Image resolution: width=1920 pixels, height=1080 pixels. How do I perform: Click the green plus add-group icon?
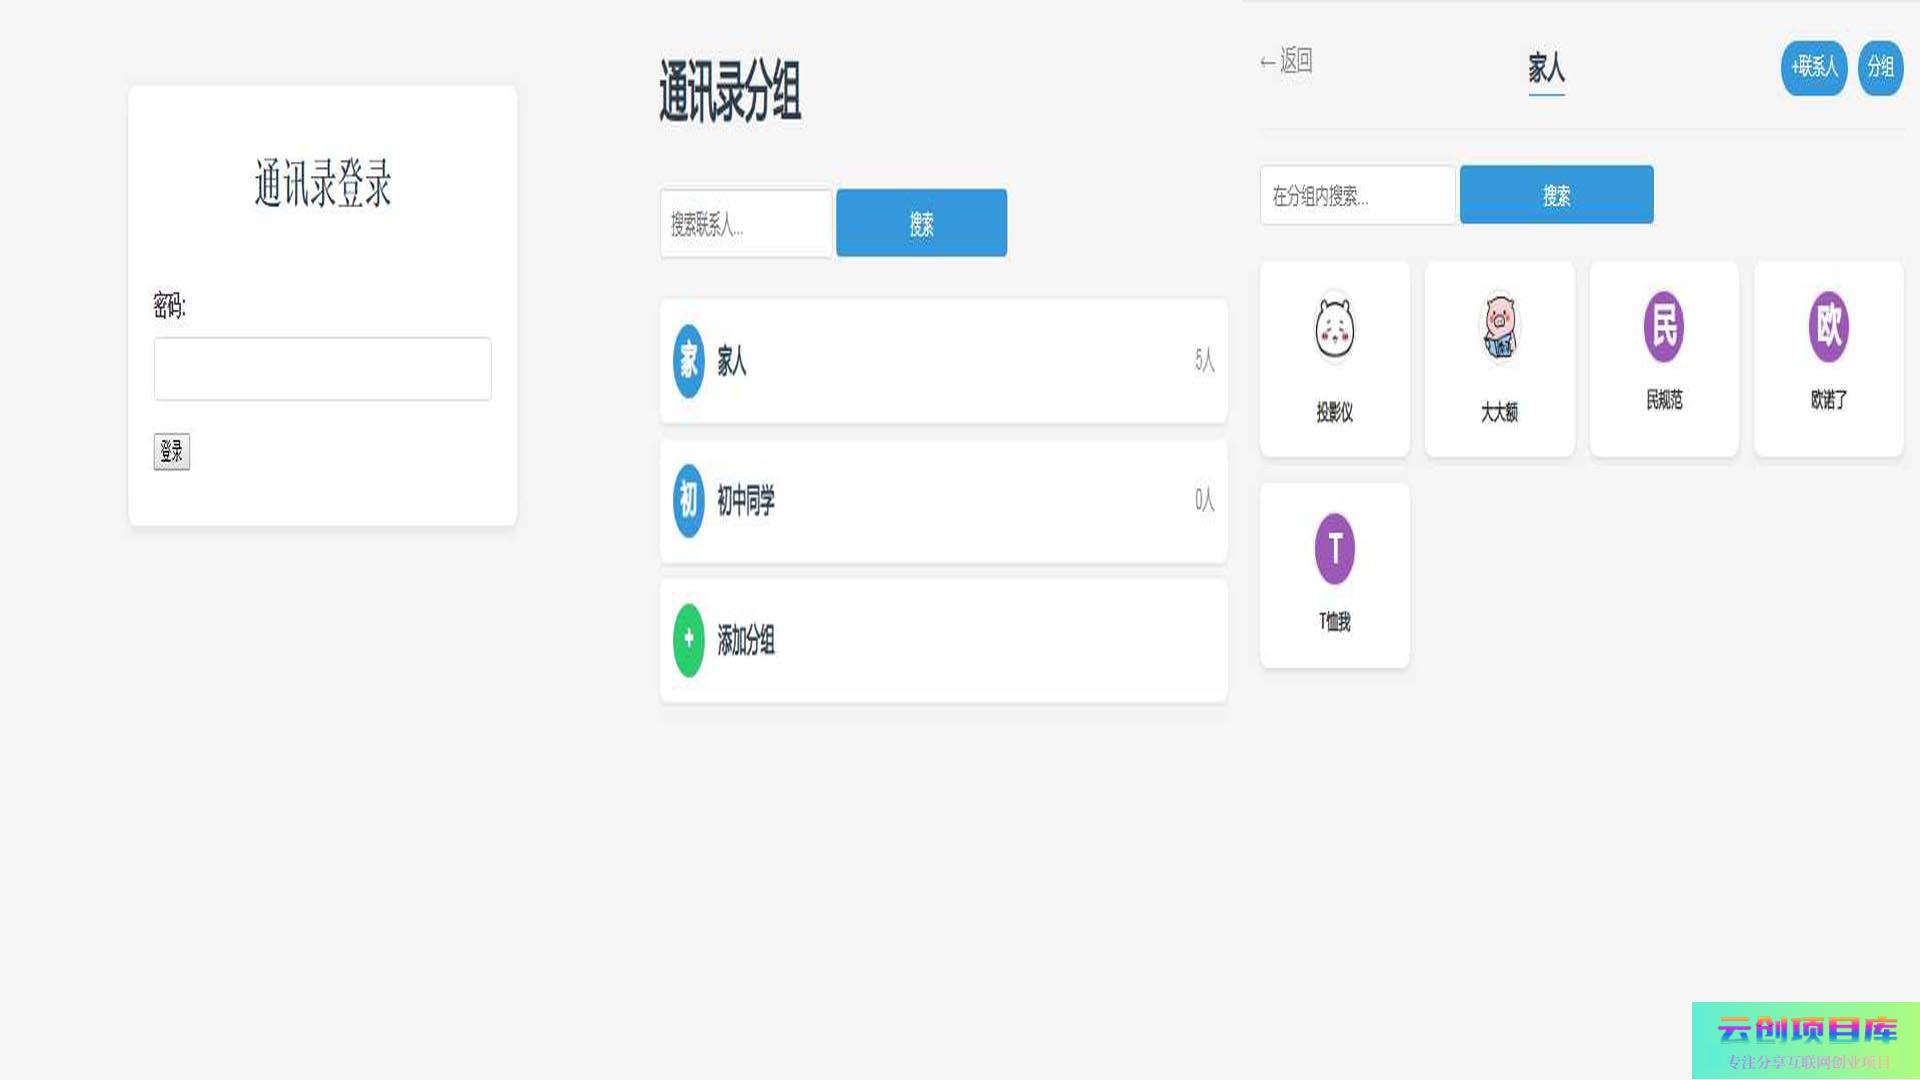[688, 640]
